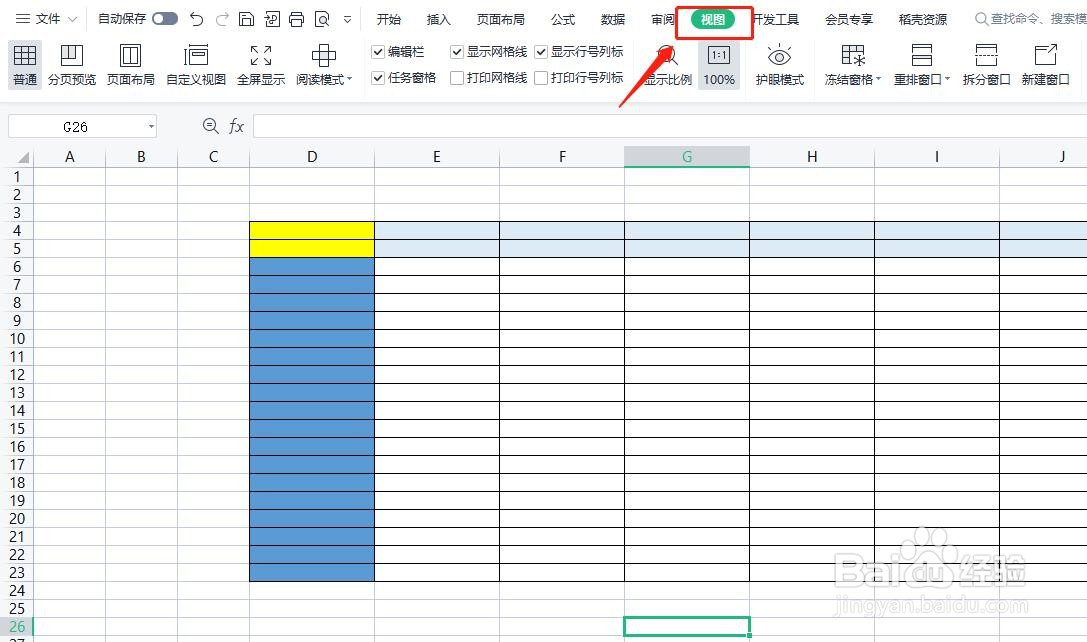Click the yellow cell D4
Screen dimensions: 1087x642
(x=312, y=231)
